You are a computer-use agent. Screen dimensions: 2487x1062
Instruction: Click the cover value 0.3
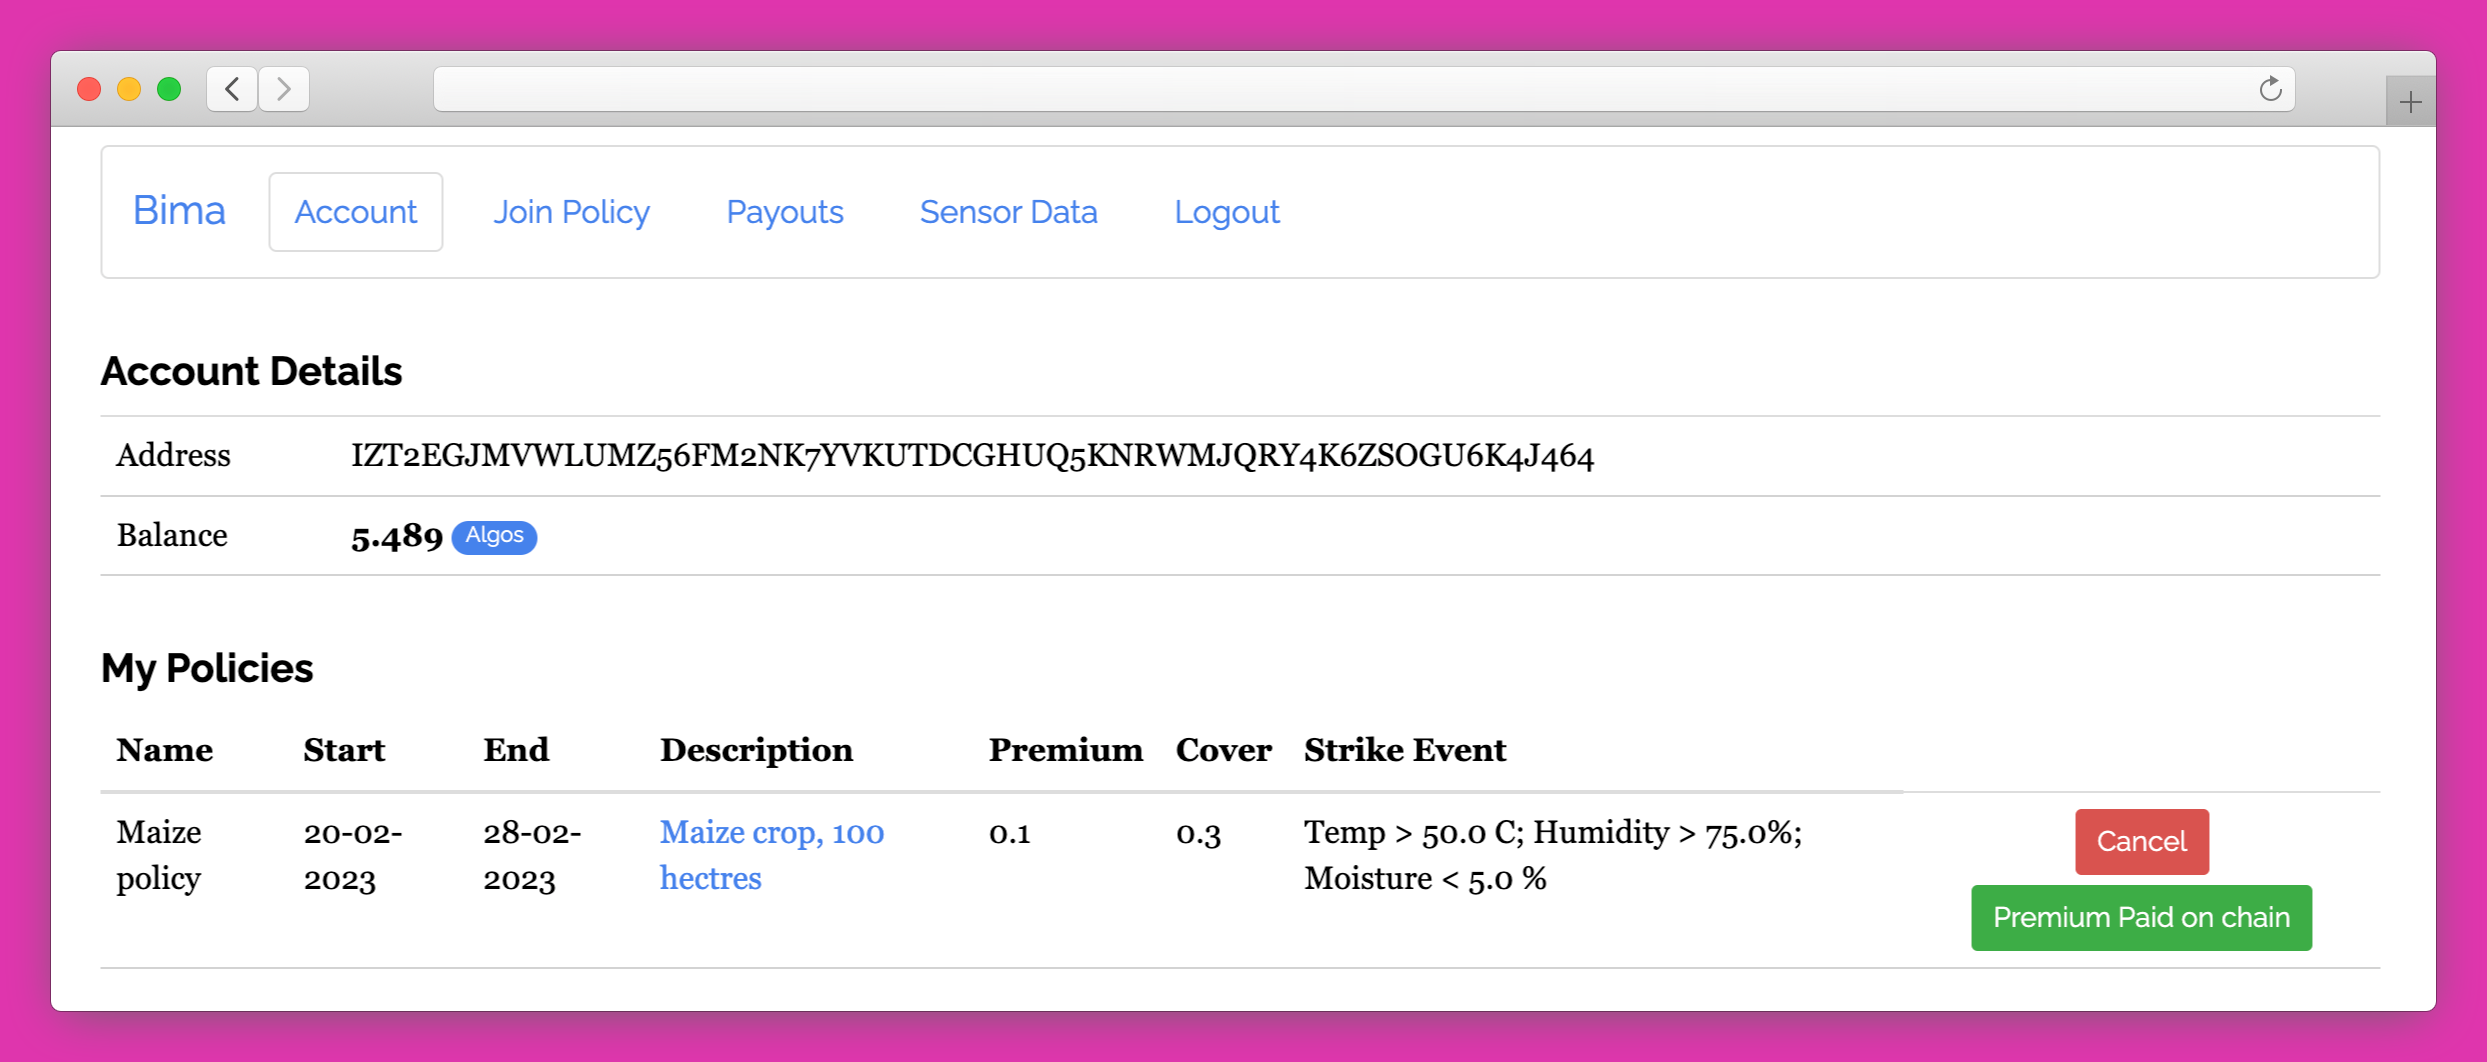click(1198, 833)
